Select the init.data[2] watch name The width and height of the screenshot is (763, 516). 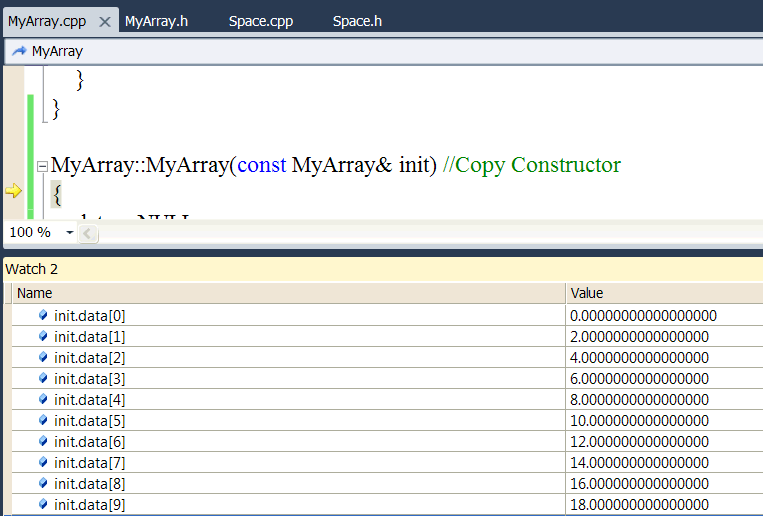pos(90,358)
